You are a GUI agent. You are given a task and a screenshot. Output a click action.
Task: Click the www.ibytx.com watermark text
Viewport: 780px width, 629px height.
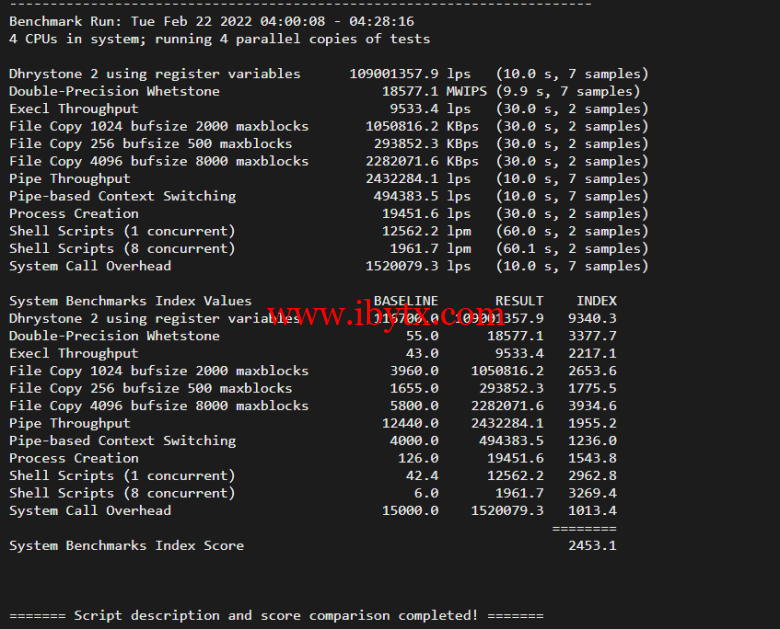386,314
